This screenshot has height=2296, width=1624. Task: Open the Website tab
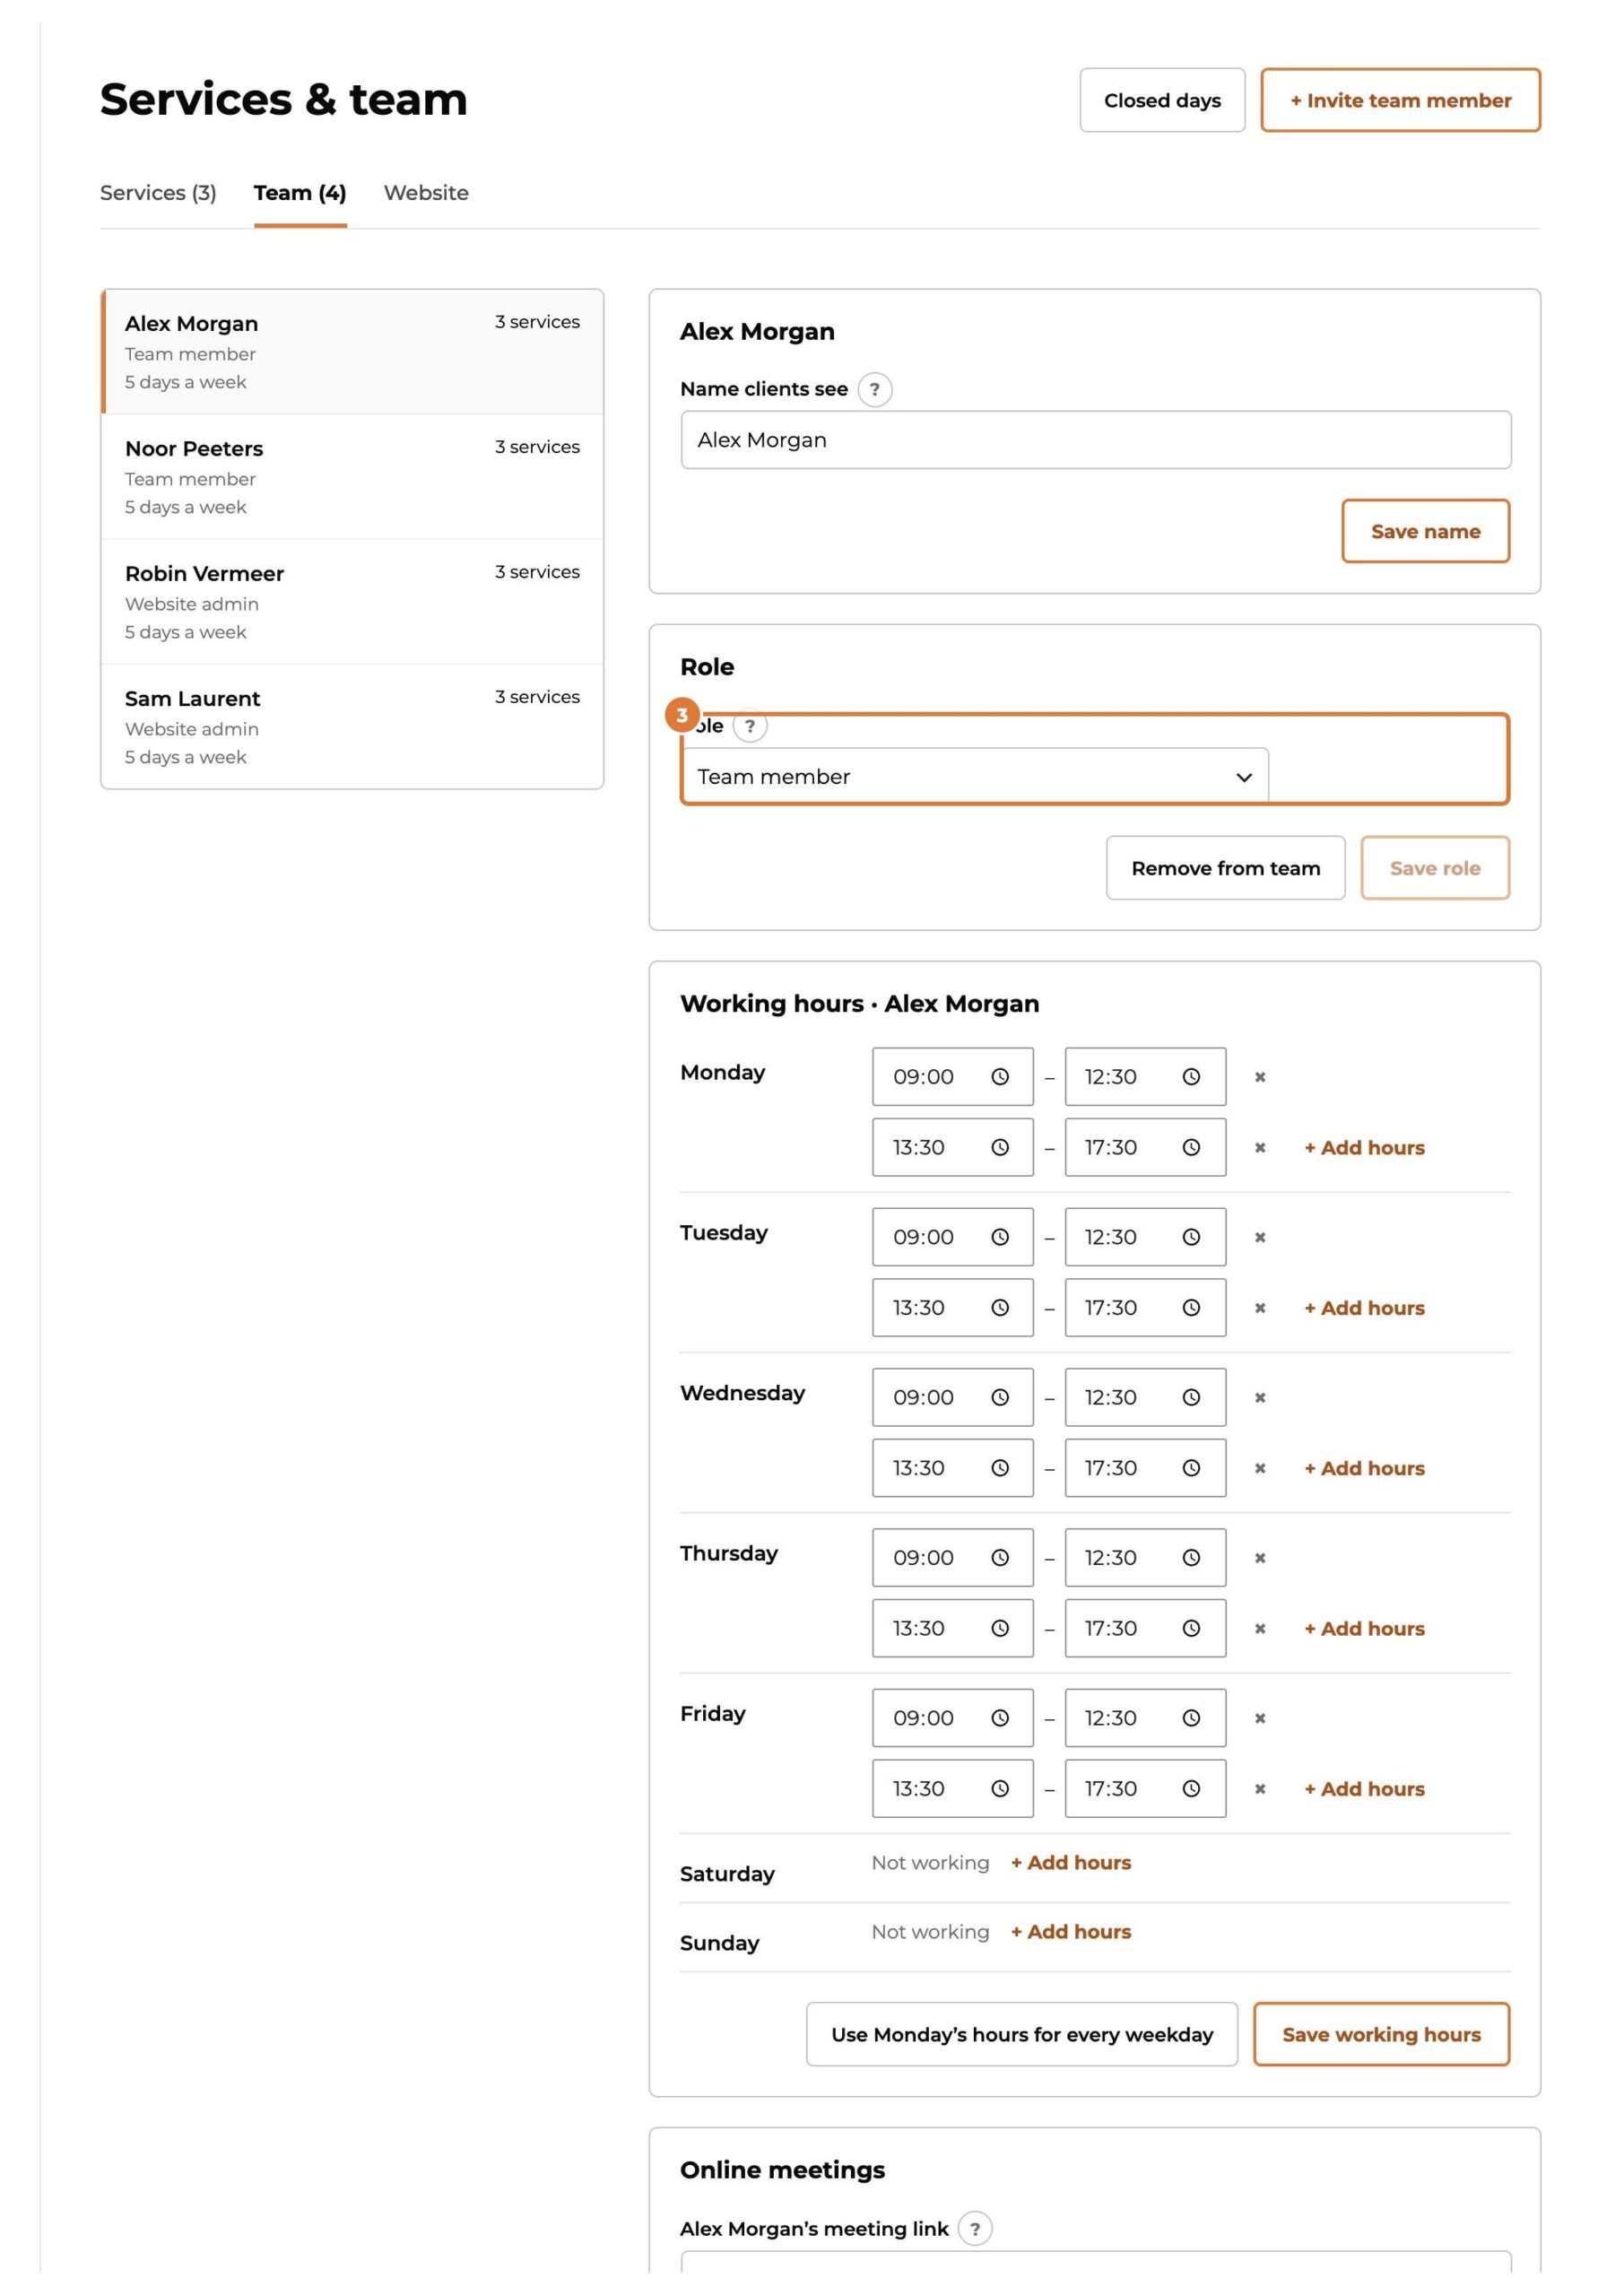[x=426, y=193]
